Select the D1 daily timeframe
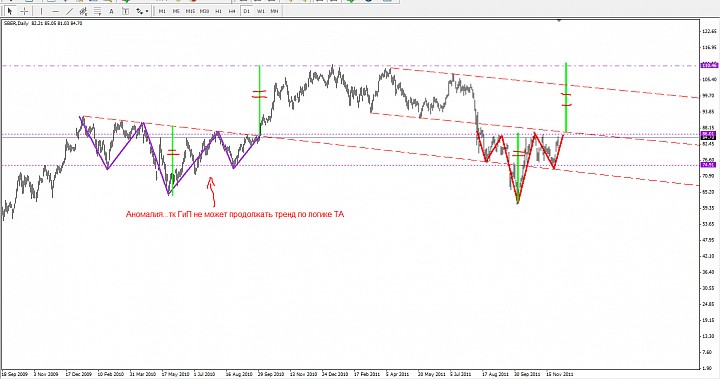The image size is (720, 379). click(247, 11)
